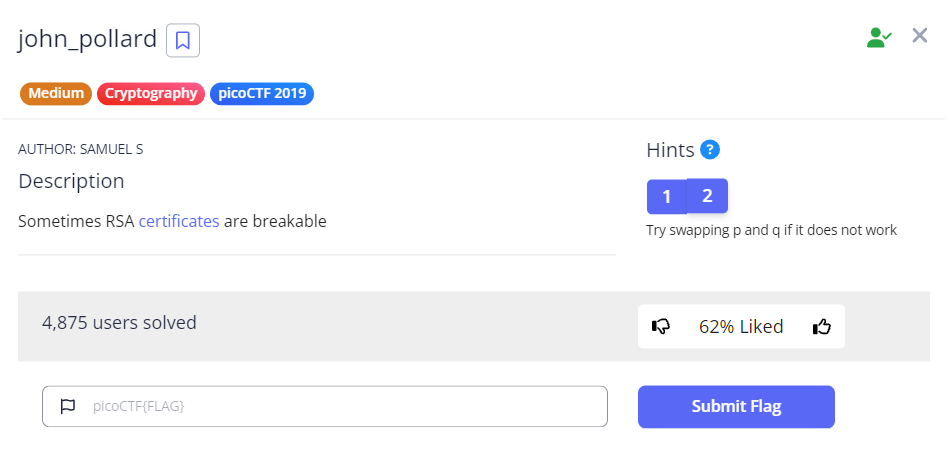Click the john_pollard challenge title
The image size is (949, 459).
coord(88,40)
